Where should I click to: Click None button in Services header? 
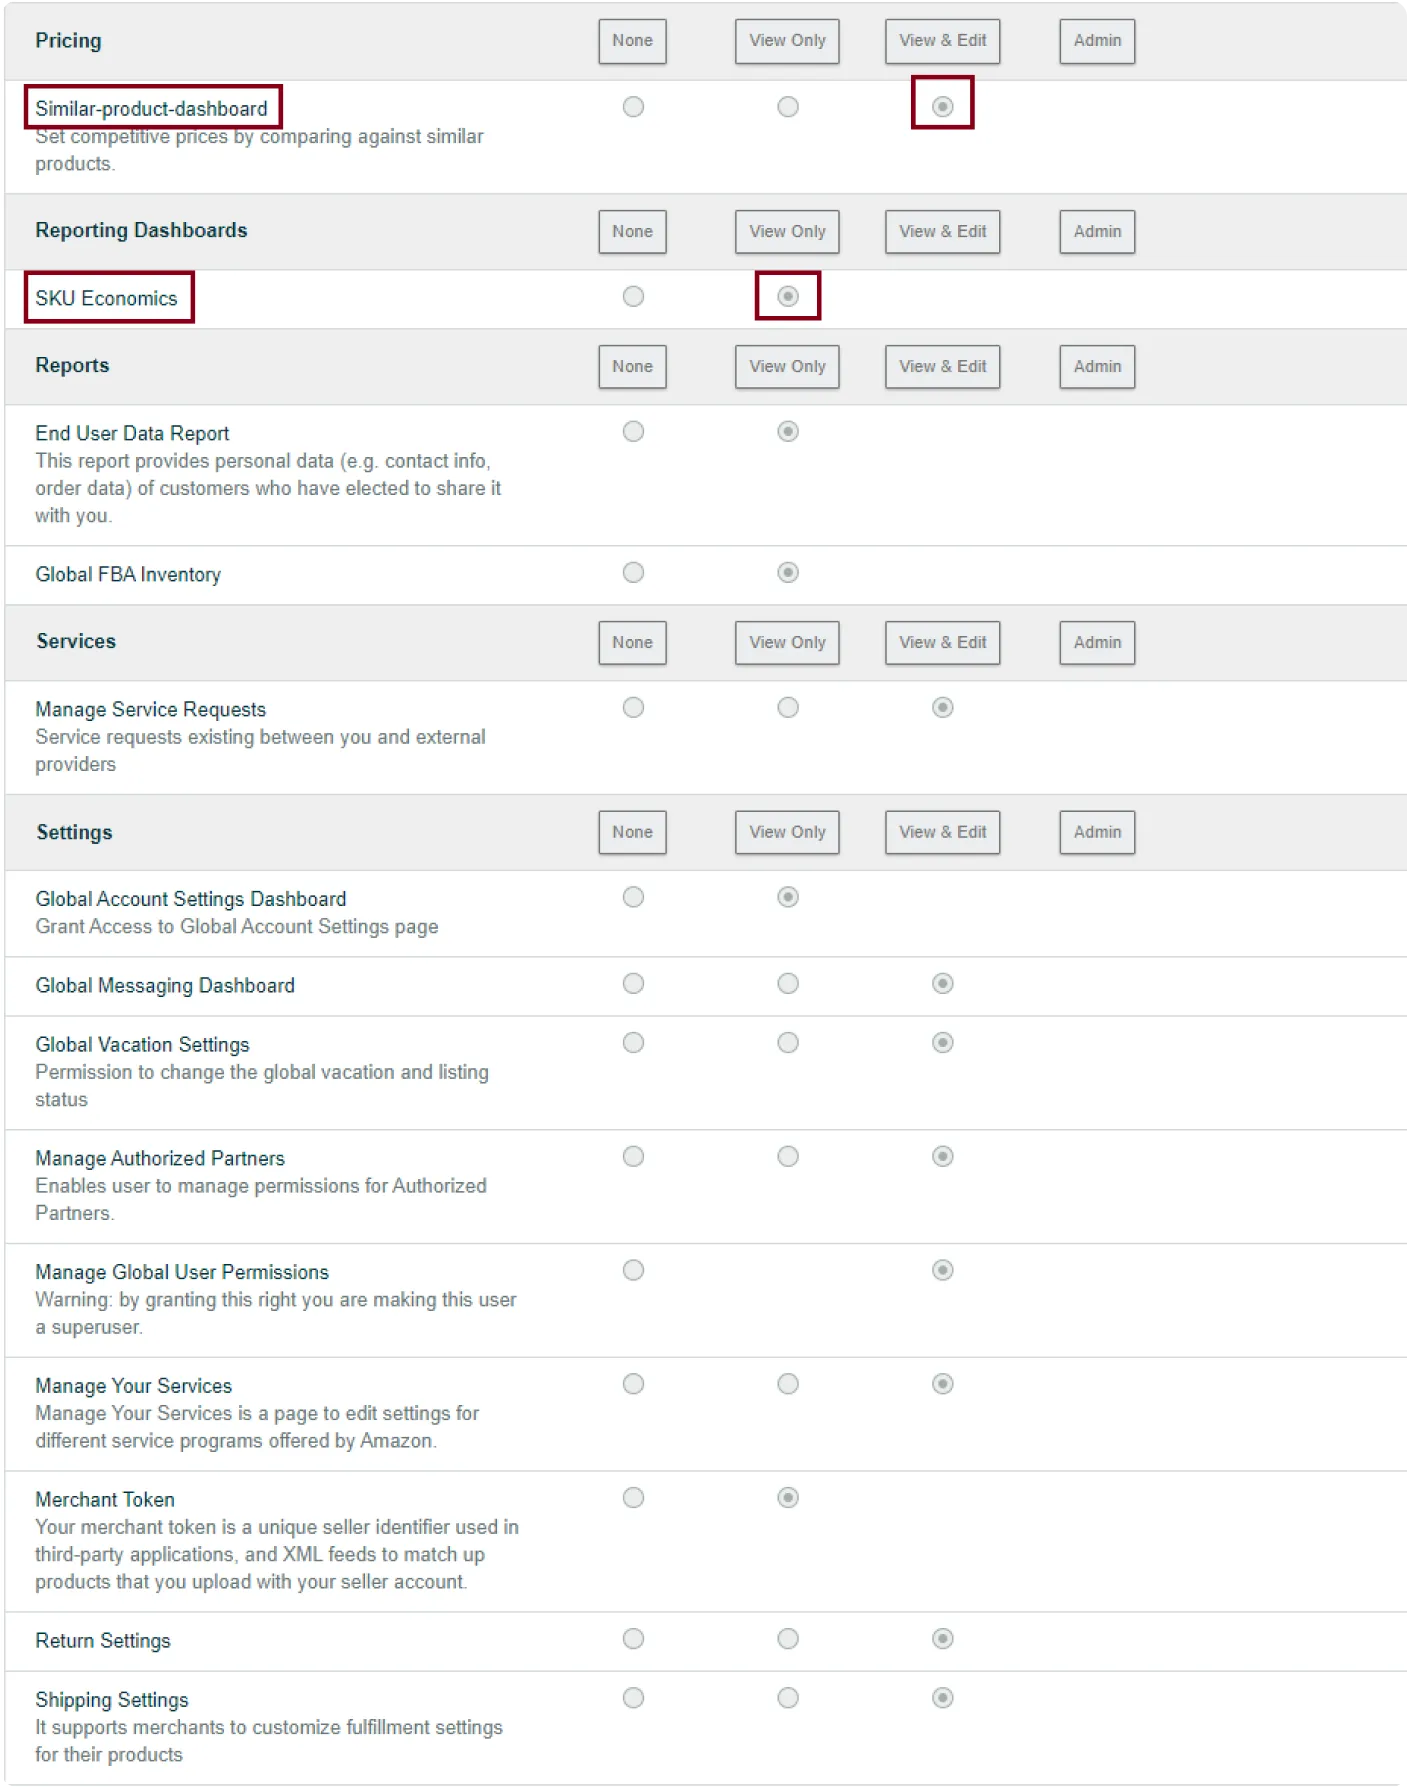(632, 643)
